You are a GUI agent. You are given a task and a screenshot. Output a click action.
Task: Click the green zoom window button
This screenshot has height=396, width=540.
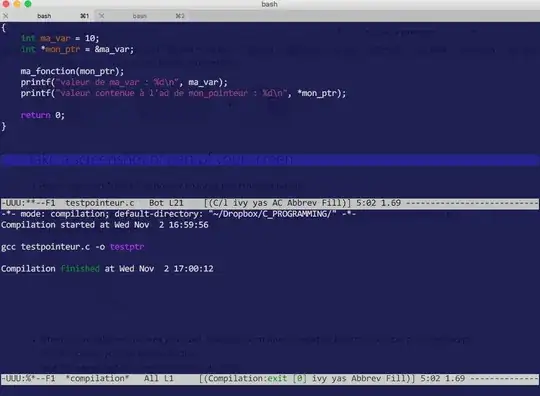point(28,4)
